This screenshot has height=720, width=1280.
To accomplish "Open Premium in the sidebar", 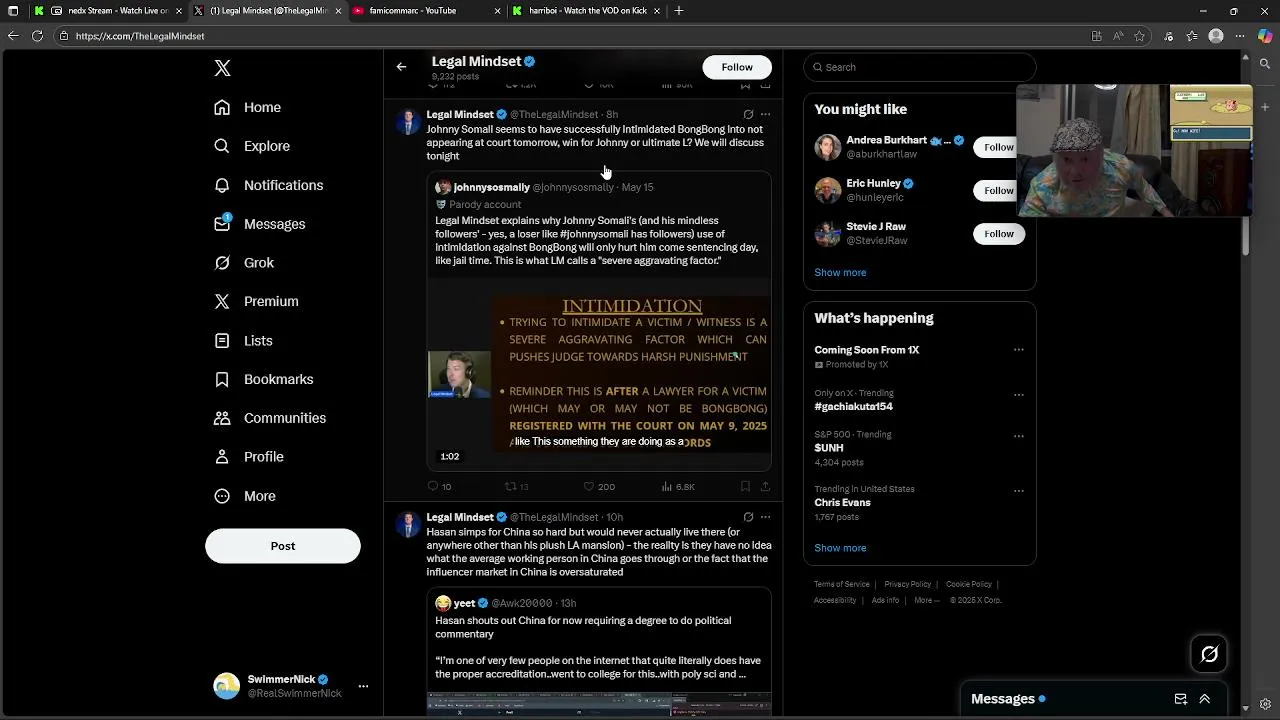I will (256, 301).
